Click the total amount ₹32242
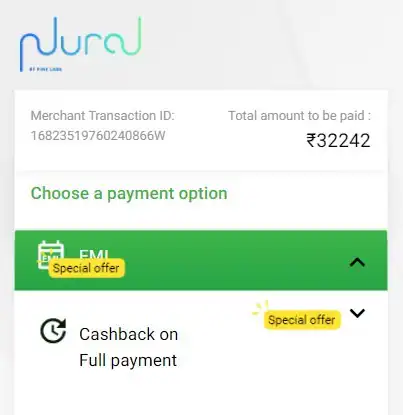 click(338, 140)
